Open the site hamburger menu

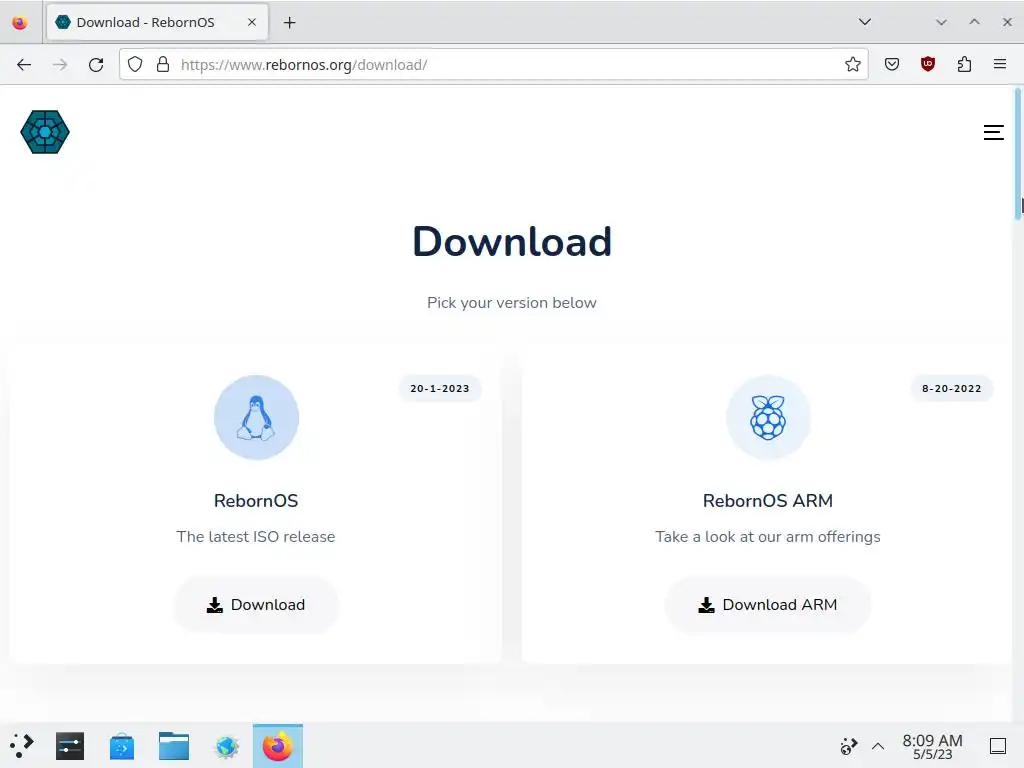[x=993, y=133]
